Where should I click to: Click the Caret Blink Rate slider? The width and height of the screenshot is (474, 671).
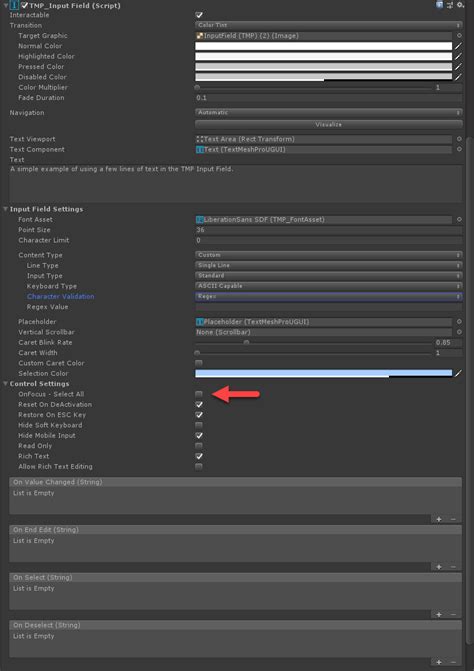point(313,342)
